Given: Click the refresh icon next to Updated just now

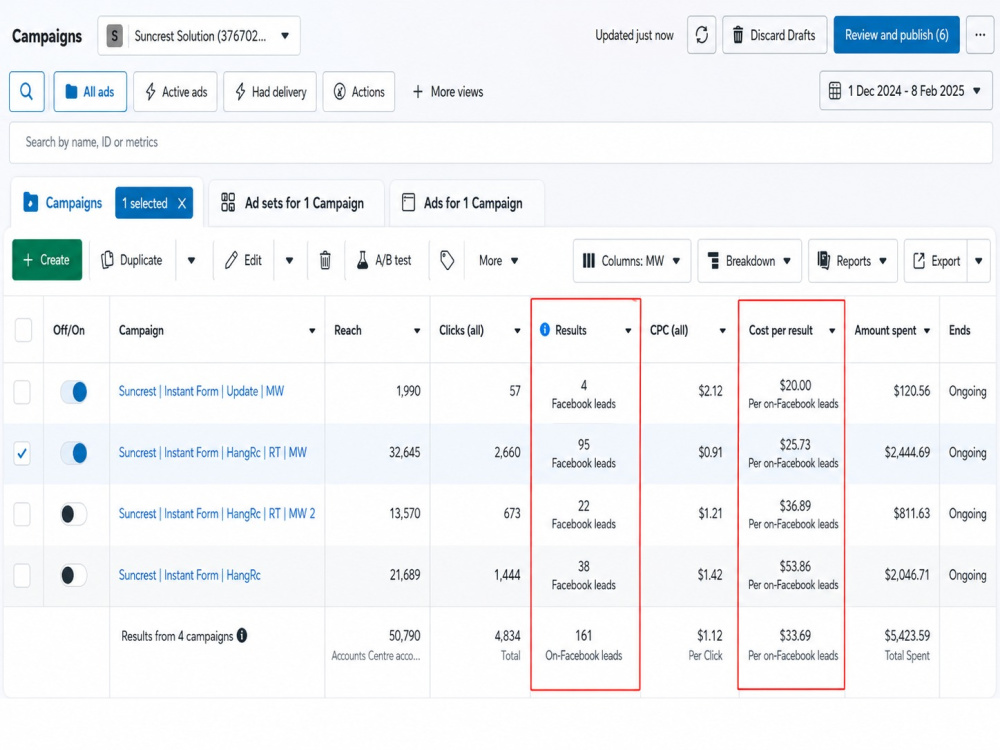Looking at the screenshot, I should [x=702, y=35].
